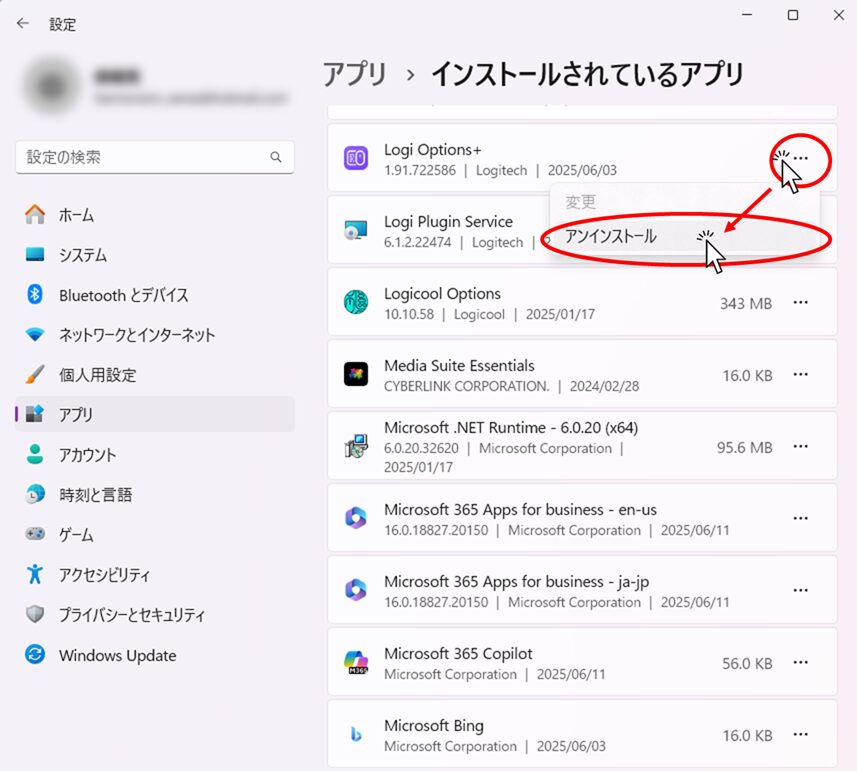Click the アプリ breadcrumb link
857x771 pixels.
pyautogui.click(x=355, y=74)
